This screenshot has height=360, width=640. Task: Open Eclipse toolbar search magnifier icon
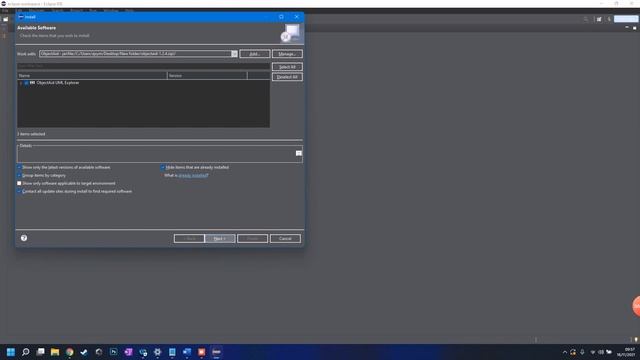[586, 19]
